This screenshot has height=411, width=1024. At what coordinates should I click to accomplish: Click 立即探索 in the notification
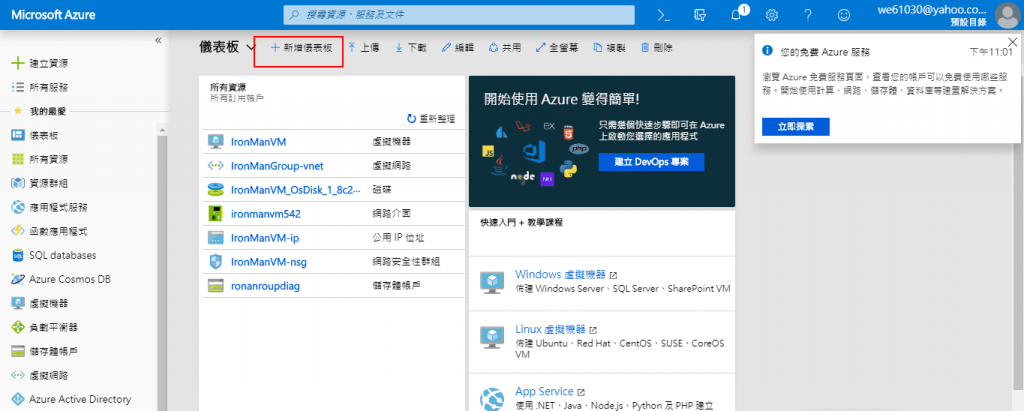click(x=795, y=127)
